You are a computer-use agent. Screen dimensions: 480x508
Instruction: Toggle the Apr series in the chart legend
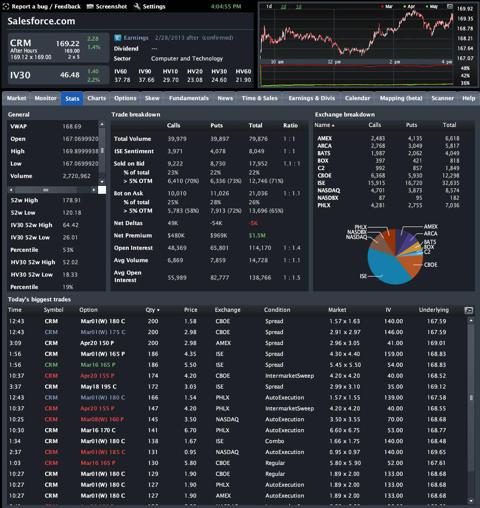coord(409,6)
